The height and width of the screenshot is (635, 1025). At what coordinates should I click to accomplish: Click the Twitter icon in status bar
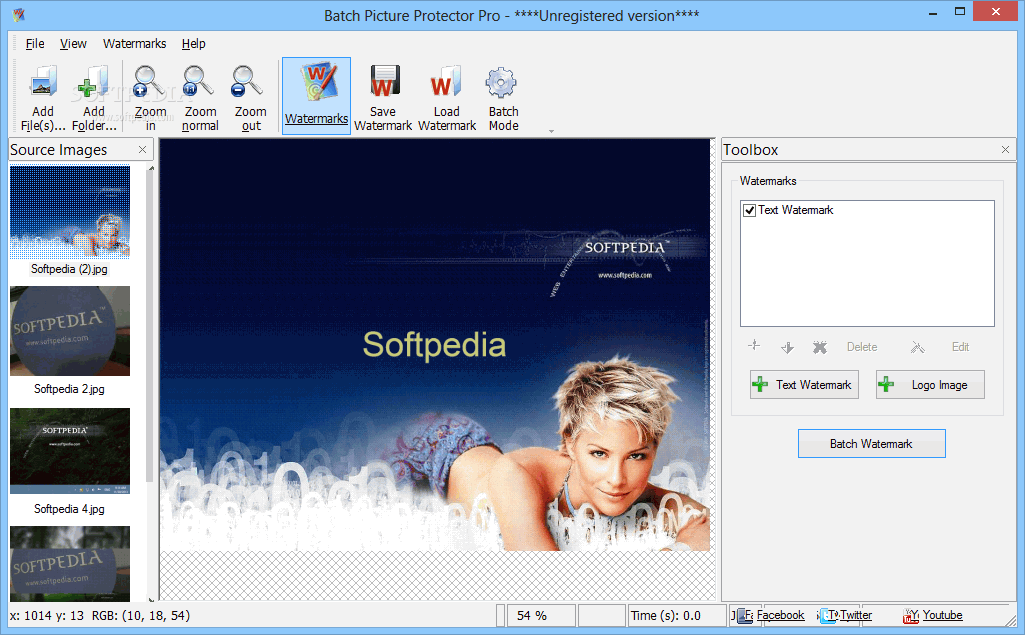[x=828, y=615]
